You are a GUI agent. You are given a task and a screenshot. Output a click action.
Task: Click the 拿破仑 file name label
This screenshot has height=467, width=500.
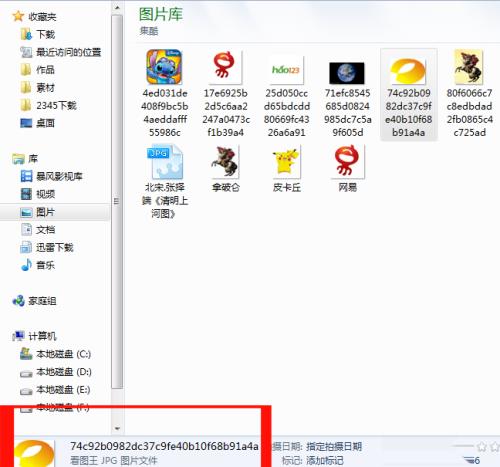point(226,187)
